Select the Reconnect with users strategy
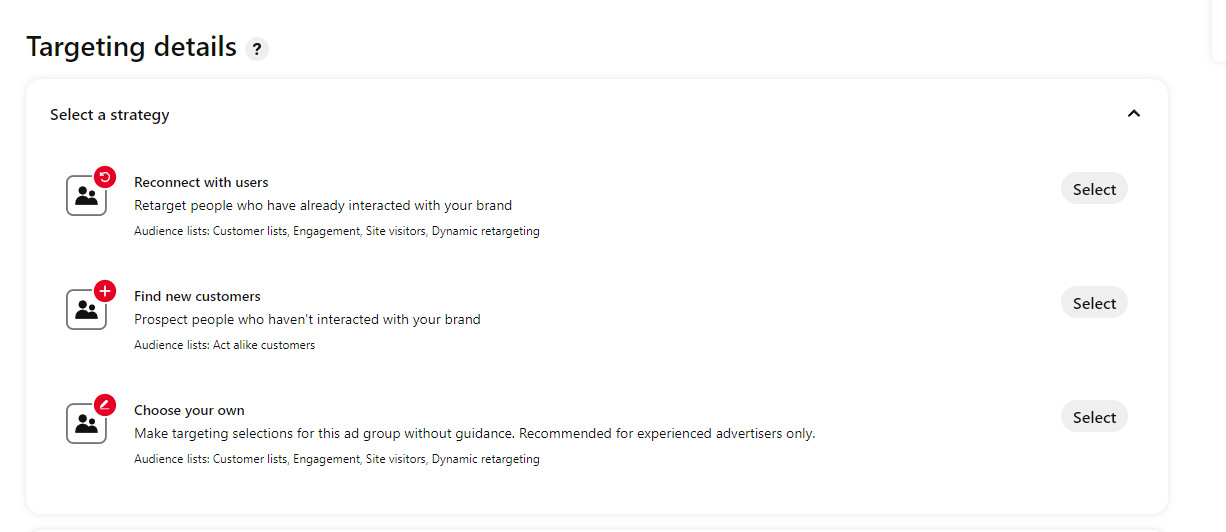This screenshot has height=532, width=1226. click(x=1094, y=189)
